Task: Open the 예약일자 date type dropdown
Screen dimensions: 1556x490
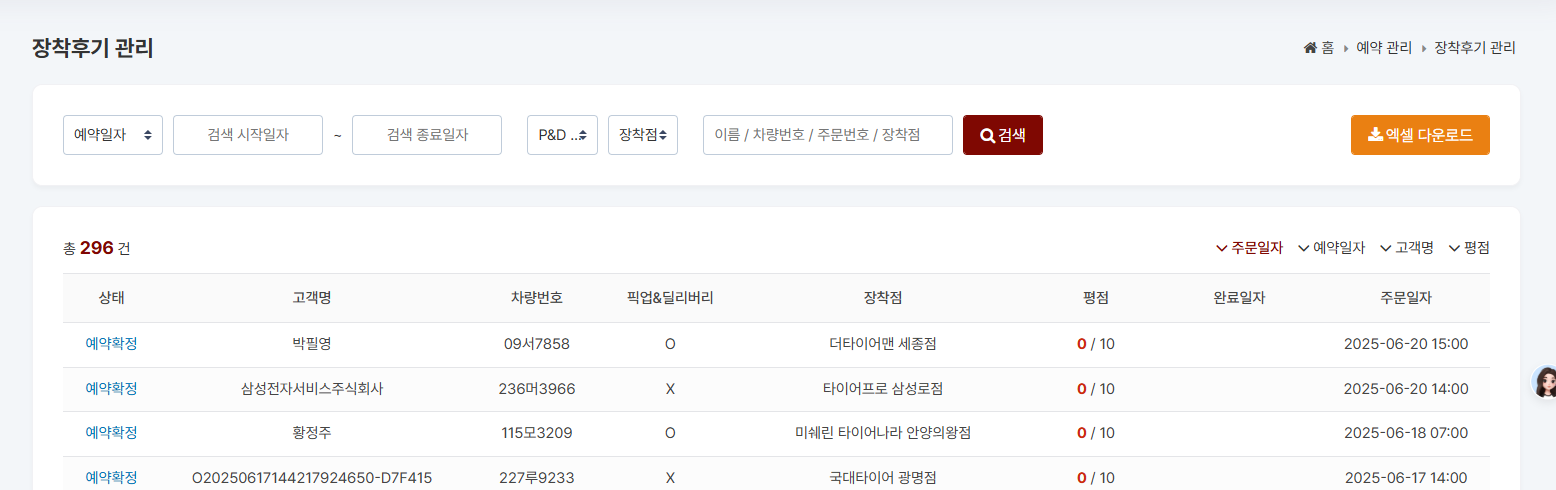Action: pyautogui.click(x=112, y=135)
